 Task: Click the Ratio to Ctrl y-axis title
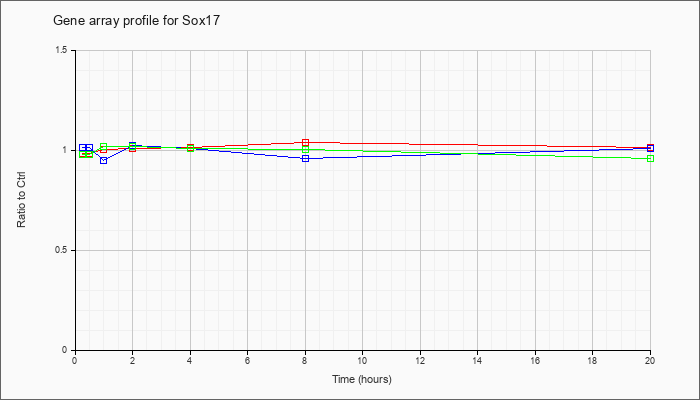pyautogui.click(x=21, y=201)
